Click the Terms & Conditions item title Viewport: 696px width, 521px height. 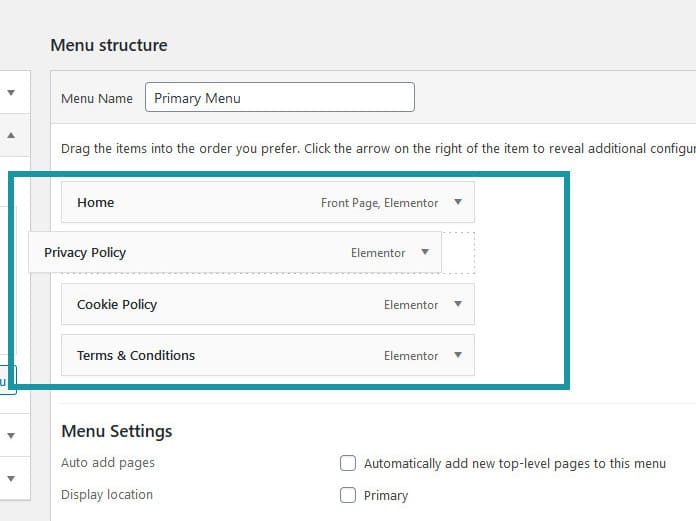coord(136,355)
